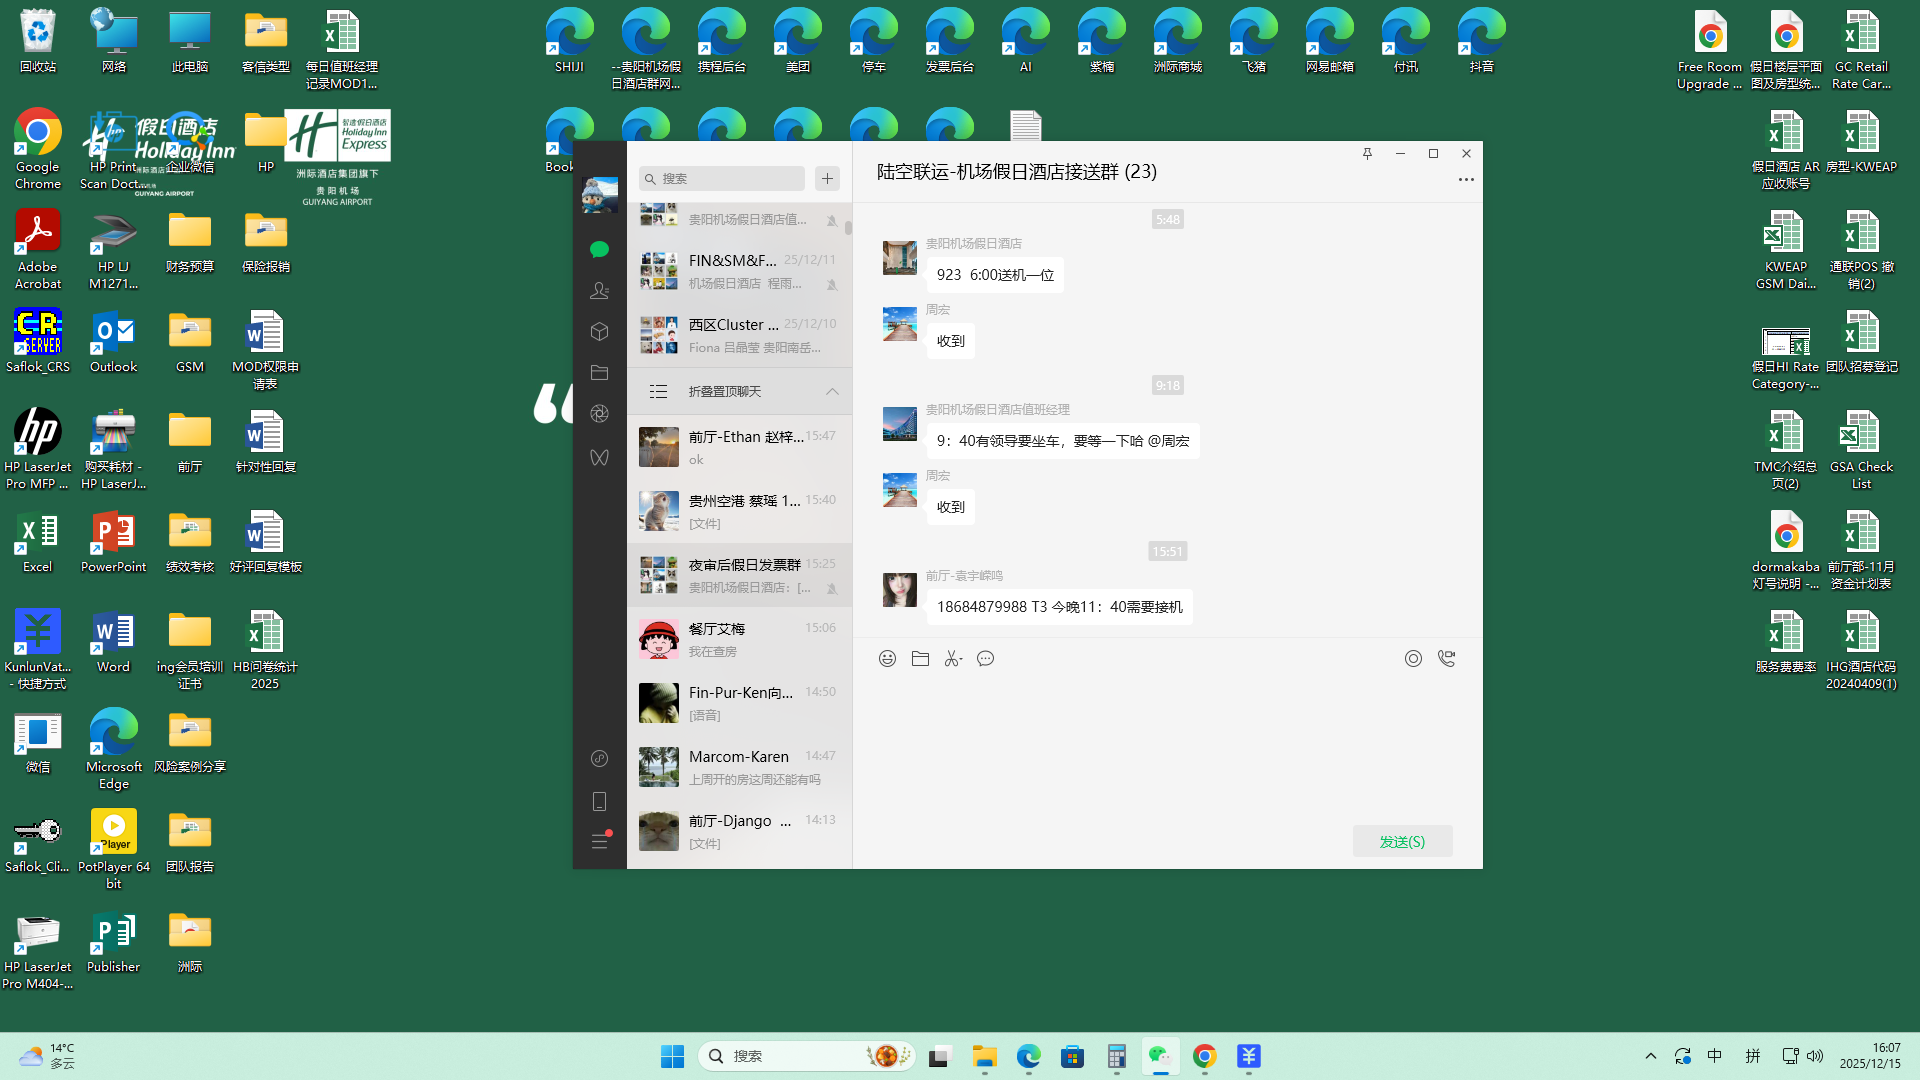Open mini programs icon in sidebar
This screenshot has width=1920, height=1080.
tap(599, 759)
